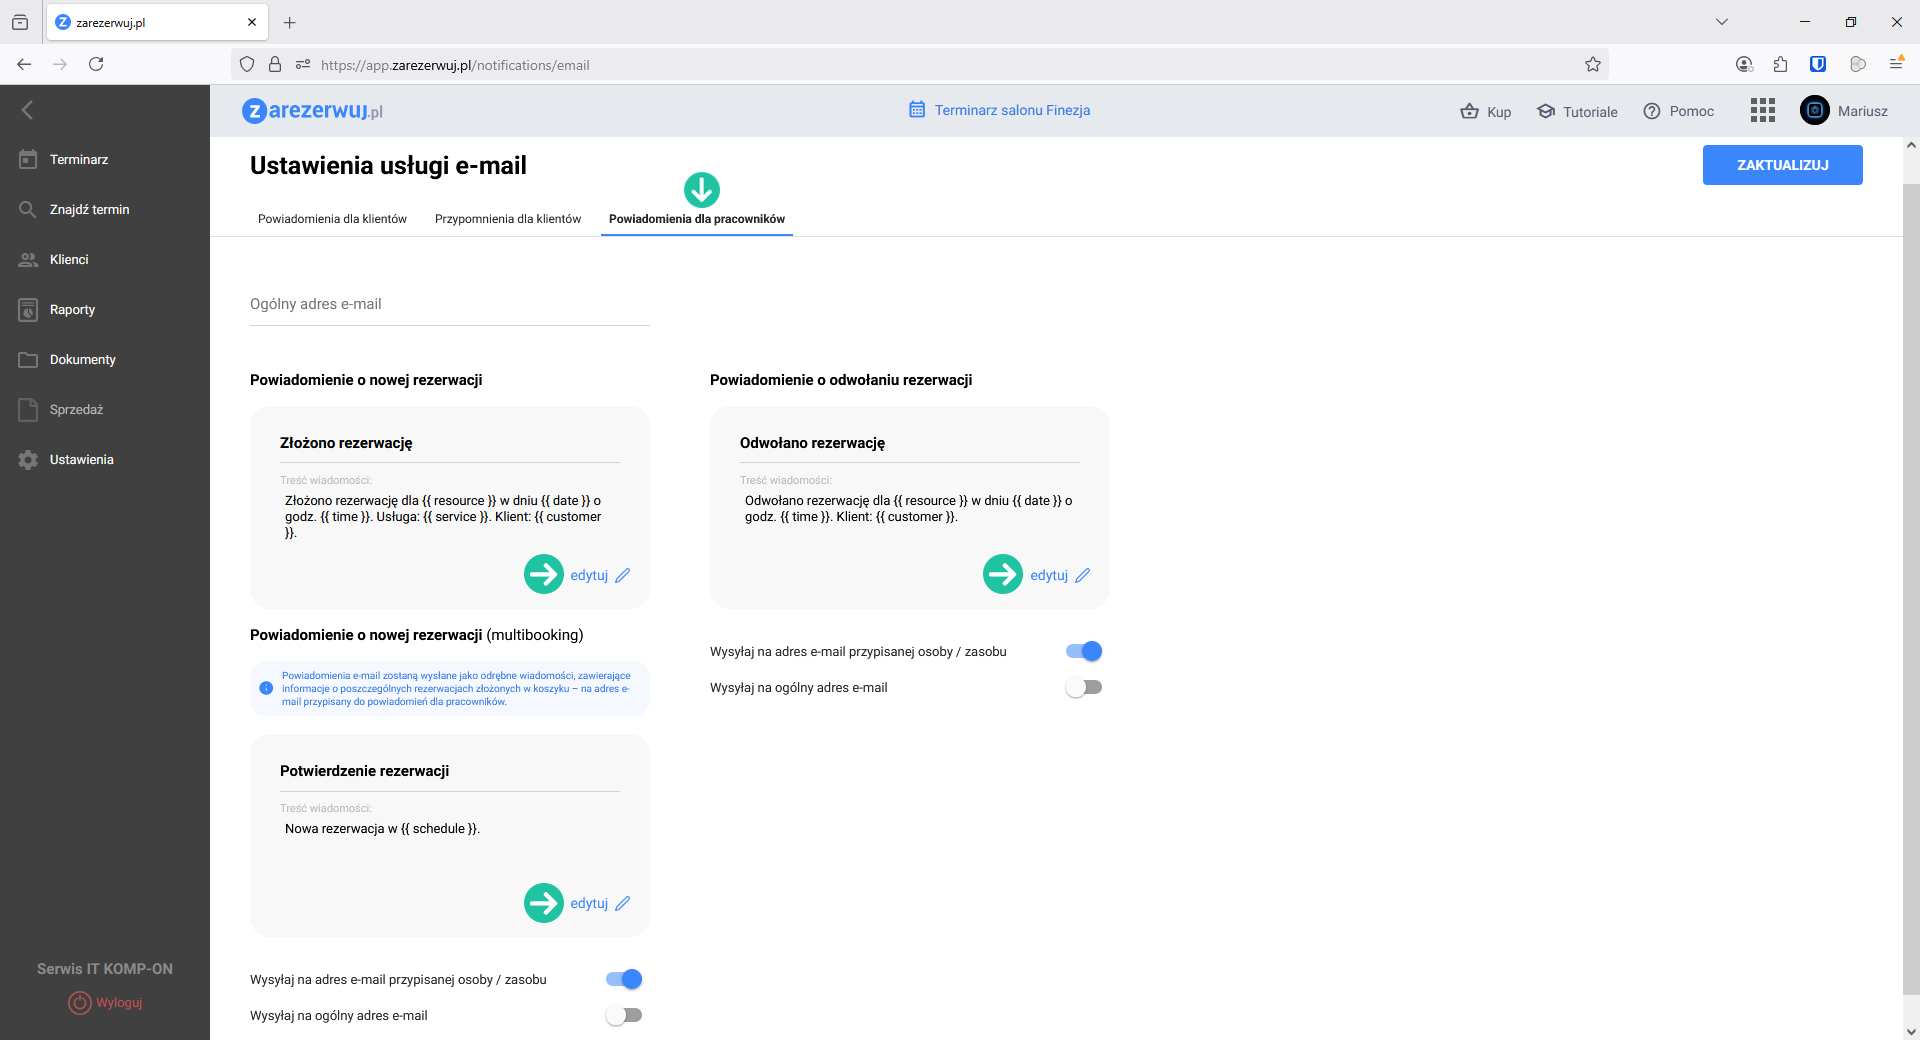Click the Klienci people icon
The width and height of the screenshot is (1920, 1040).
28,259
